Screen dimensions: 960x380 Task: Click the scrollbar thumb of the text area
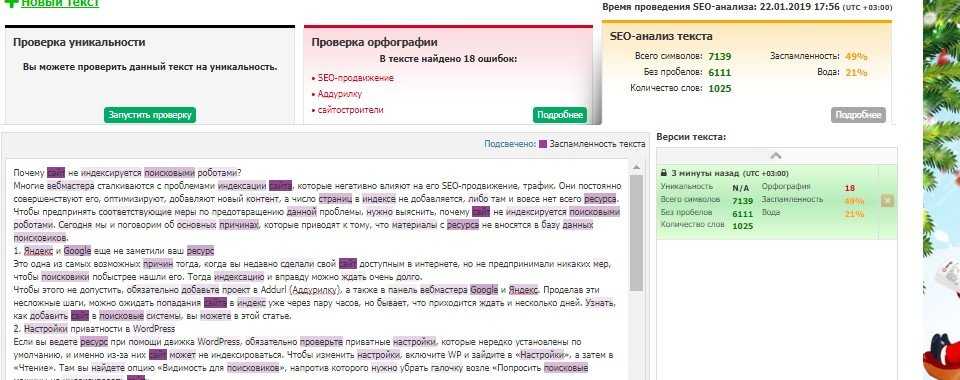pos(636,233)
